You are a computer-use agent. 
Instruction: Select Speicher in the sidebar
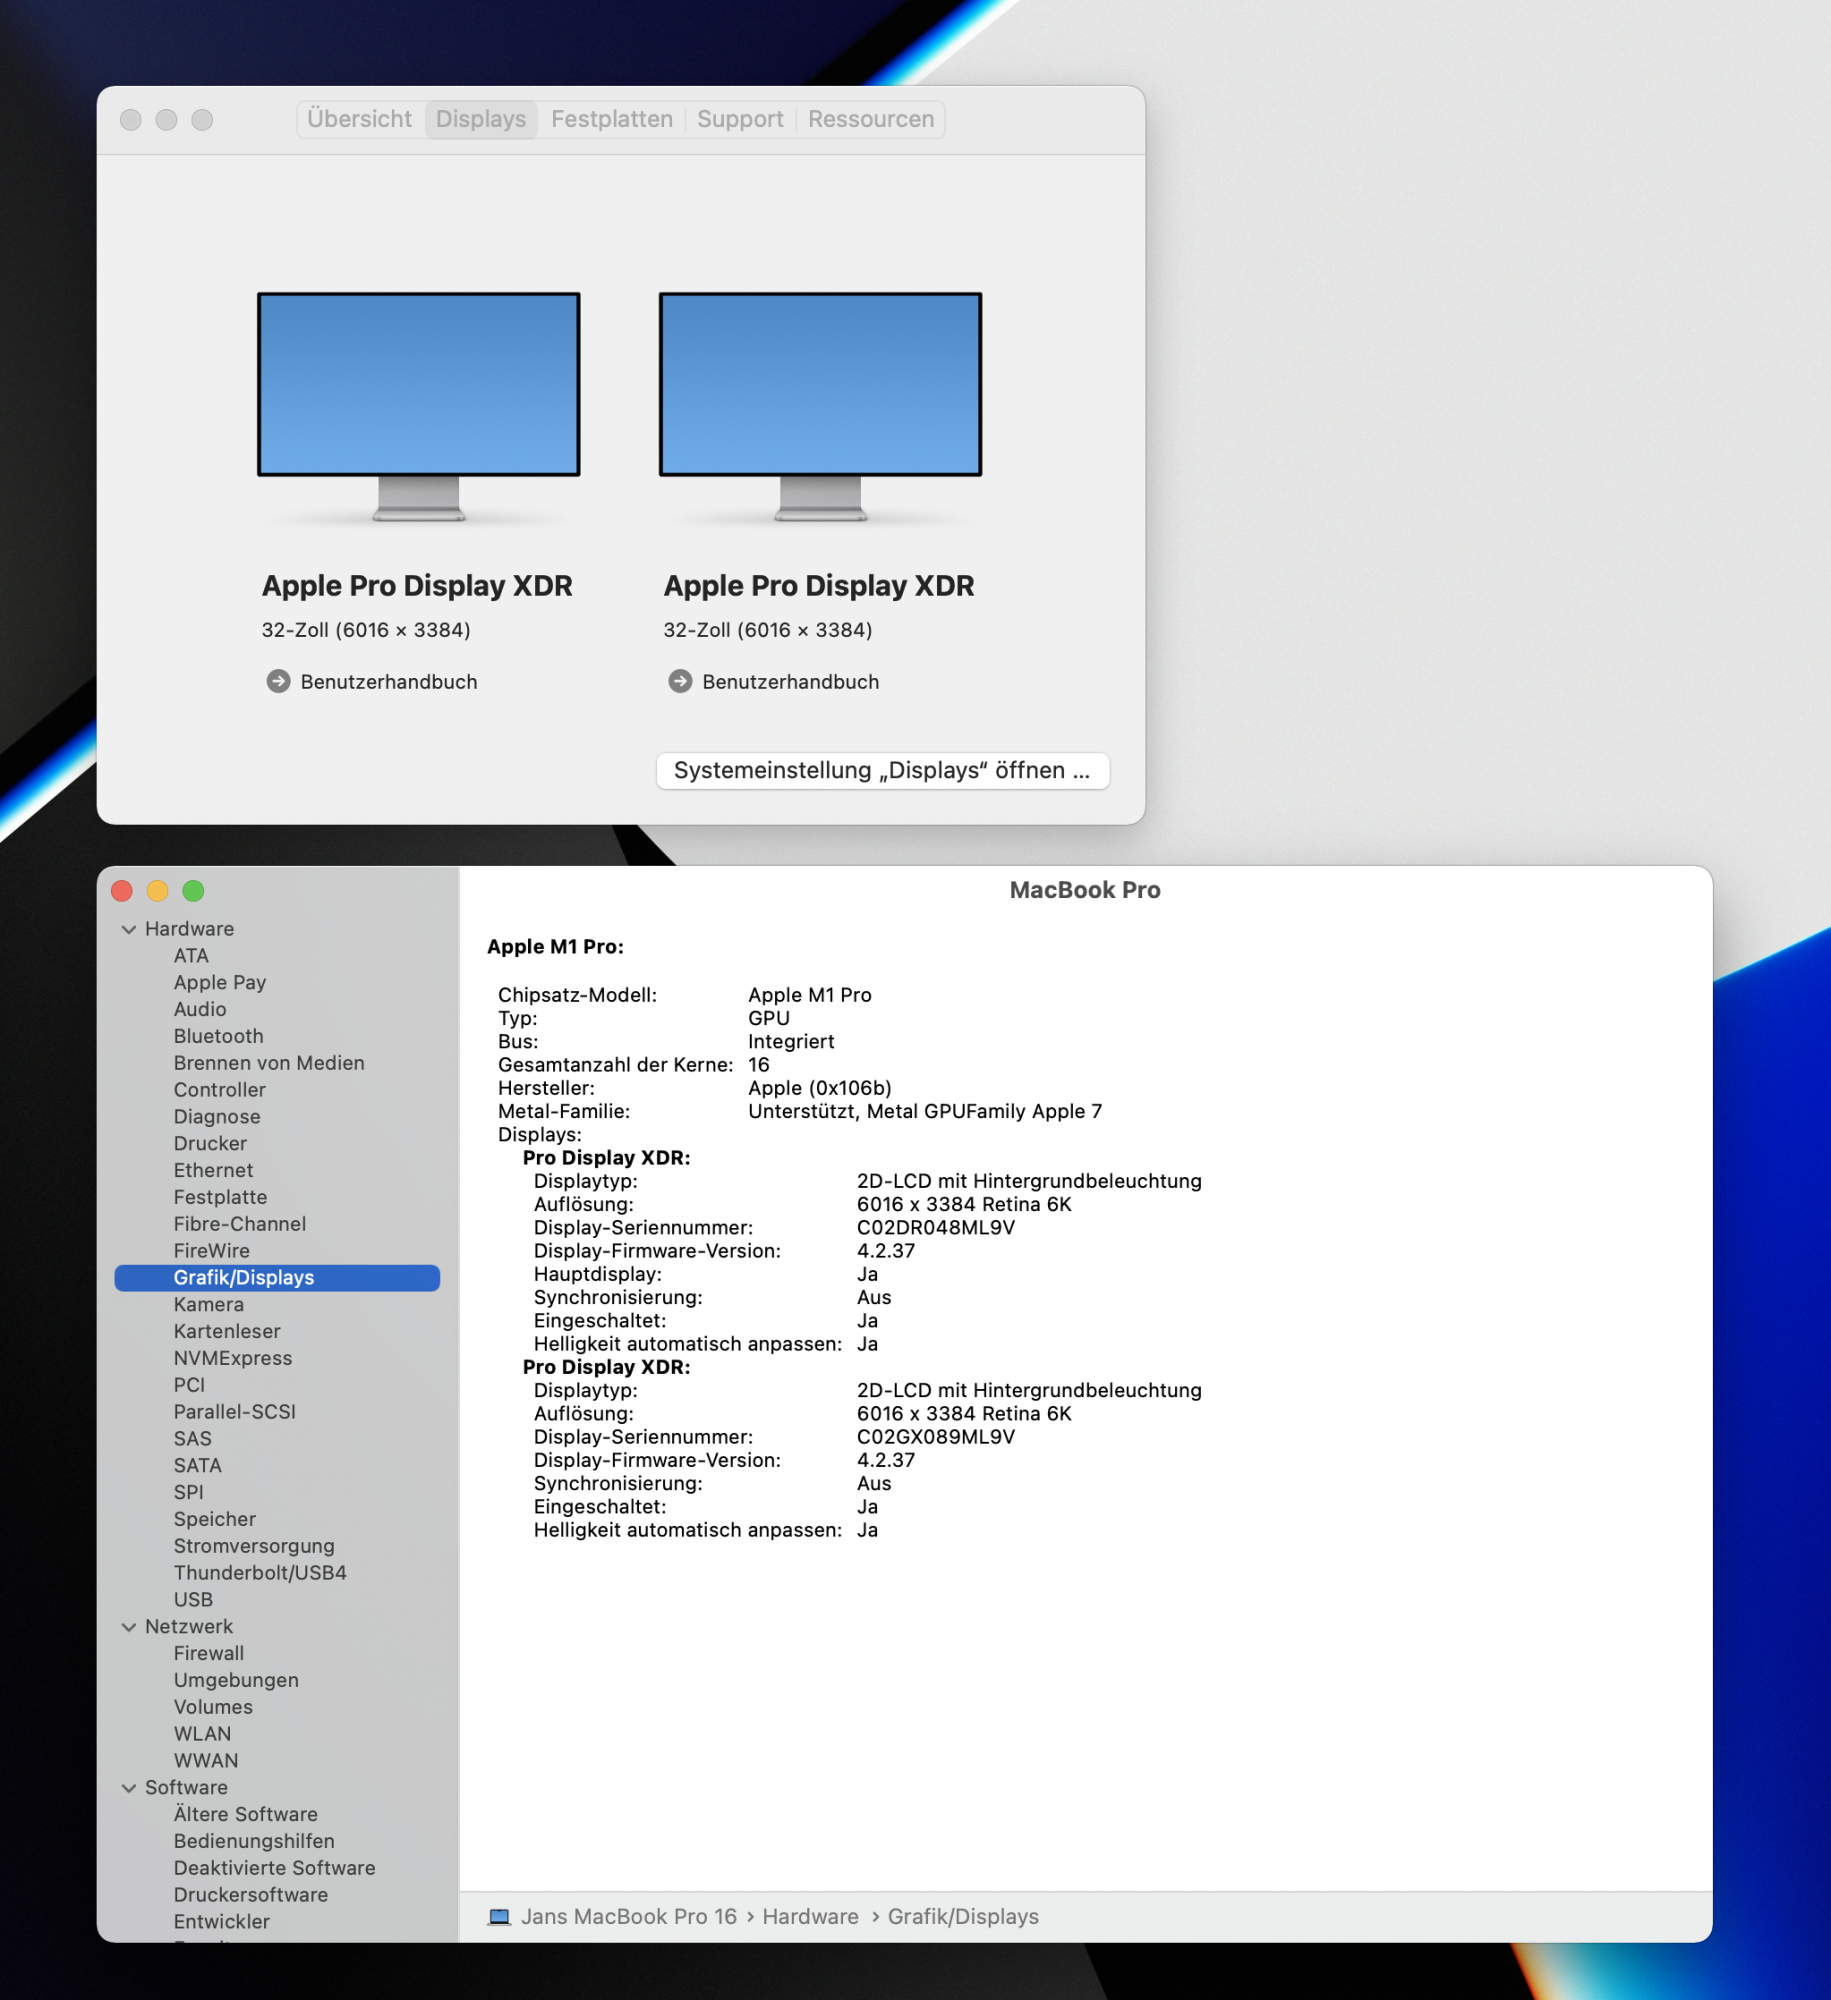click(x=215, y=1520)
